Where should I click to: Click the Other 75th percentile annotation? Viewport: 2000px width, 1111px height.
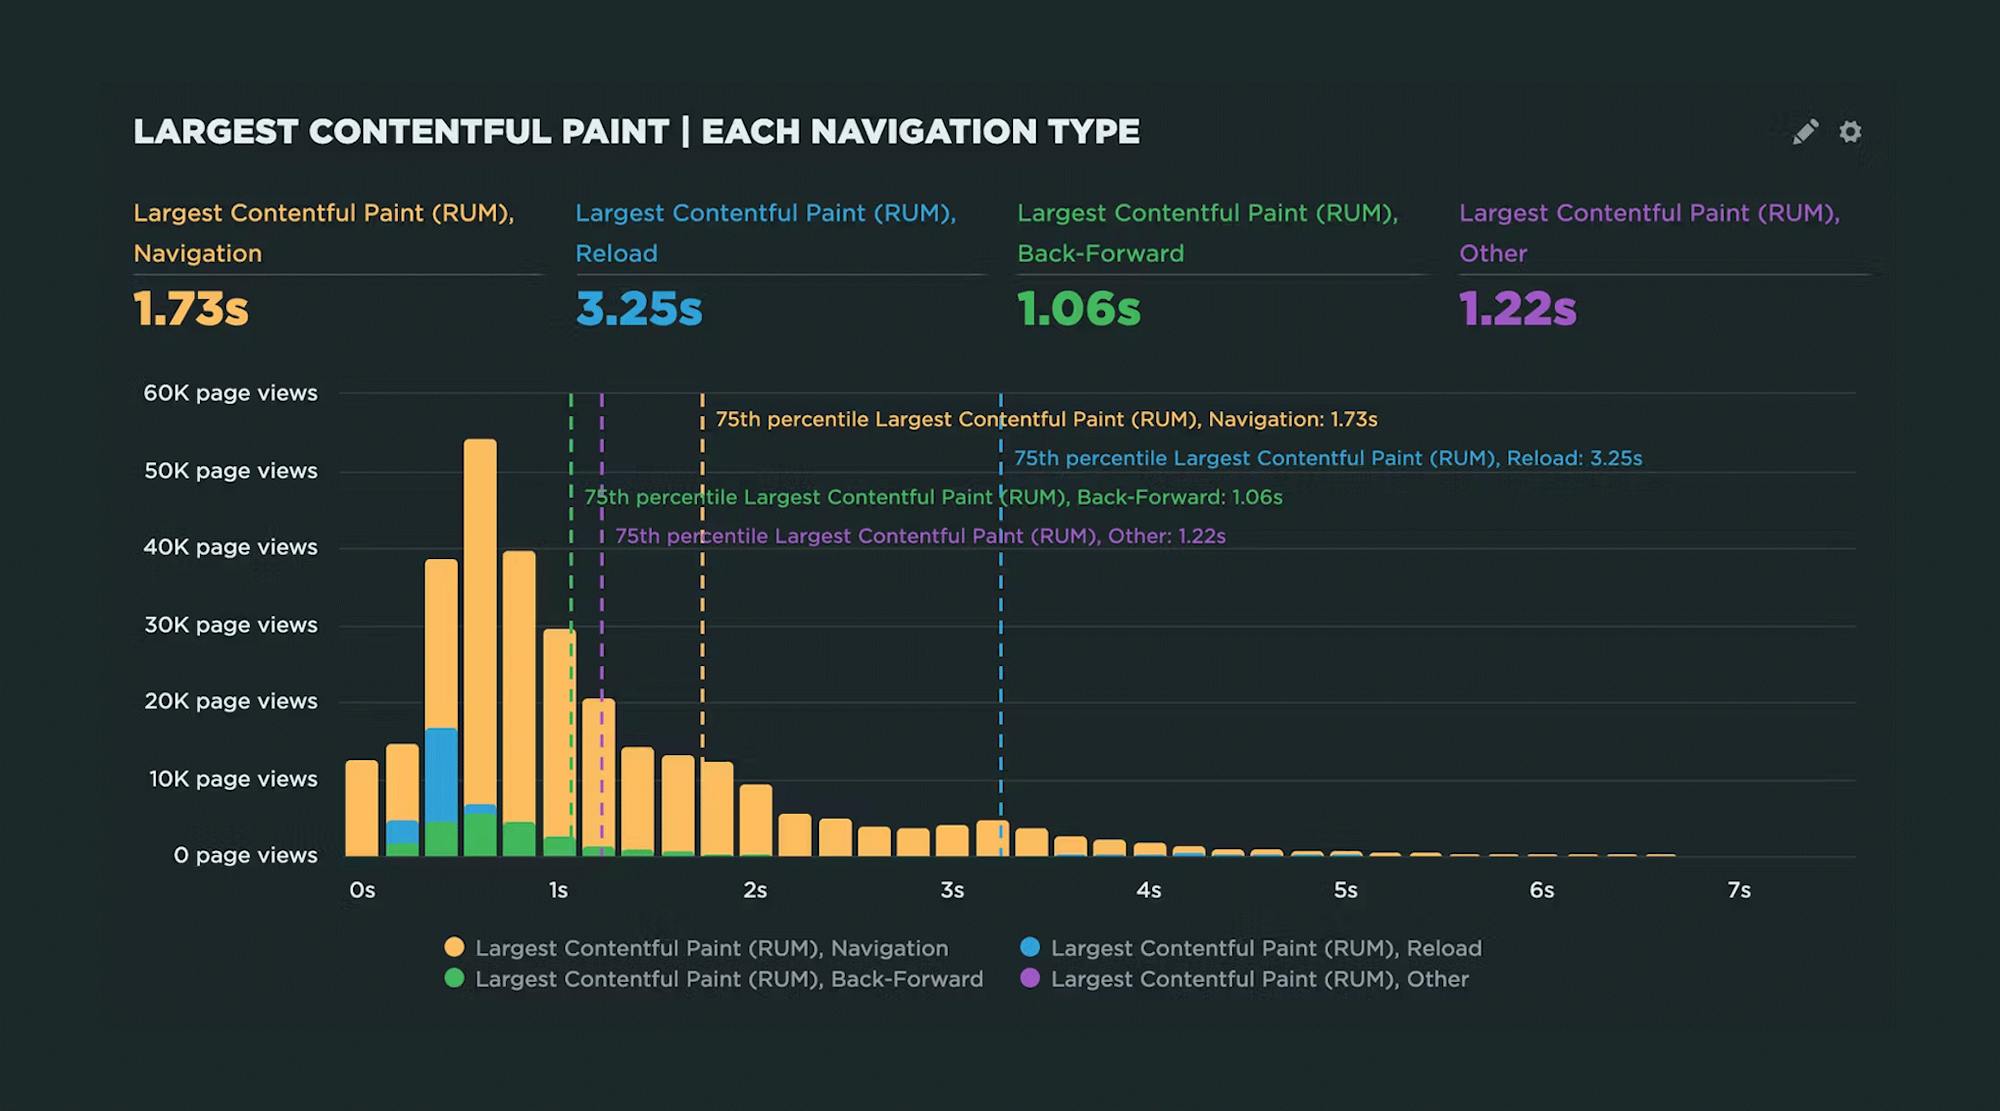(920, 536)
